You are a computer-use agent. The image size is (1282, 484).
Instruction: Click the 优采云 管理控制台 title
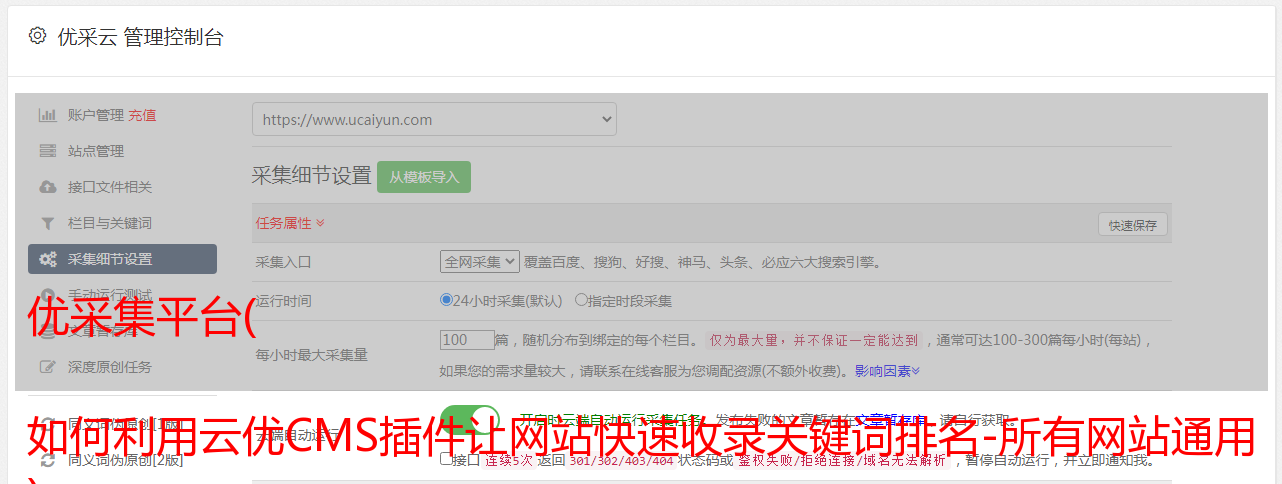click(141, 37)
